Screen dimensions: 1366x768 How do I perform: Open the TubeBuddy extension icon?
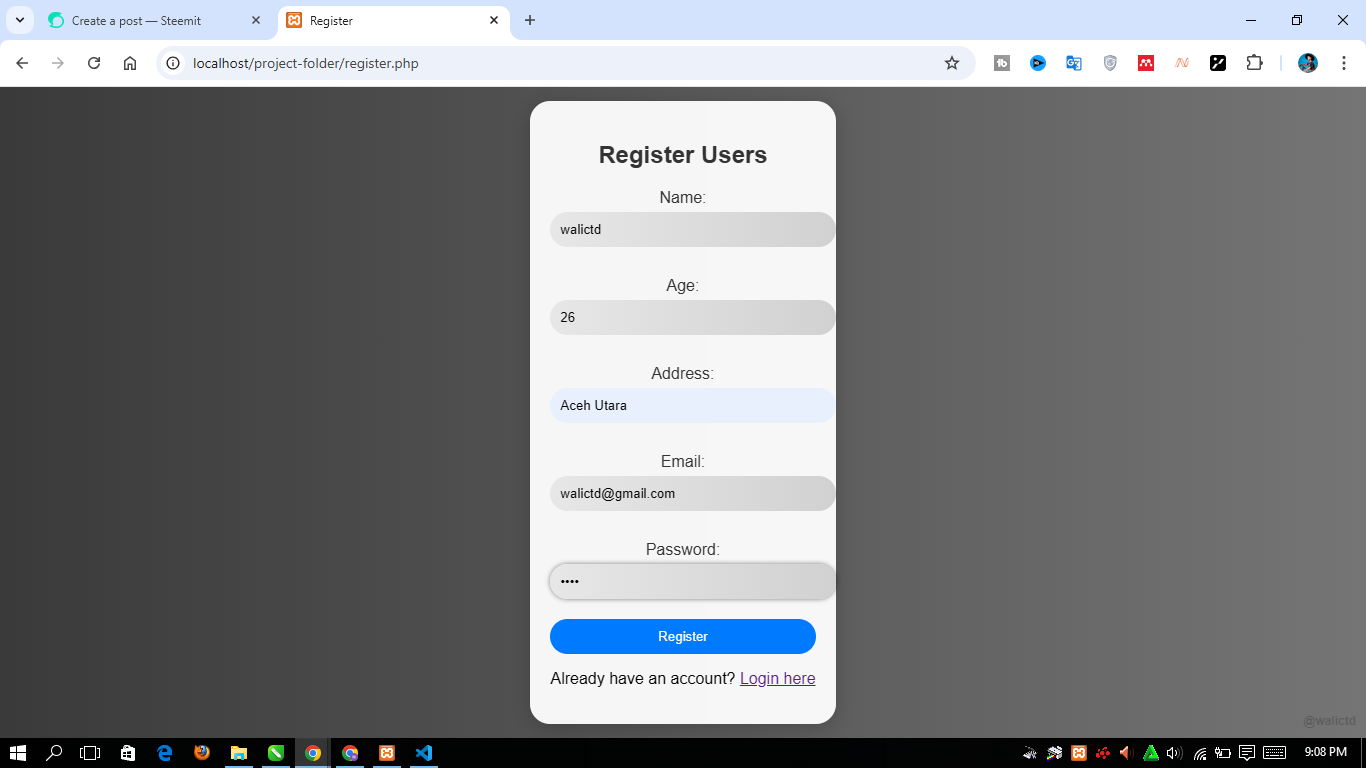click(x=1002, y=63)
